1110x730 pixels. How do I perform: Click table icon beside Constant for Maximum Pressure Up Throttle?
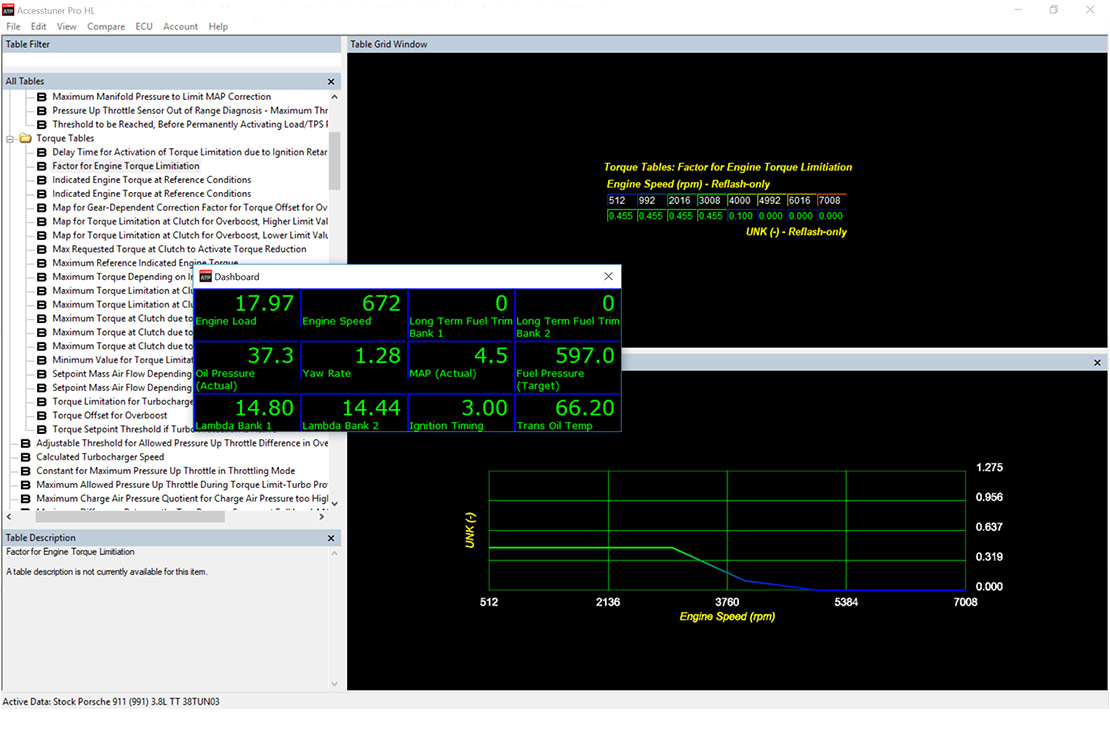tap(25, 472)
